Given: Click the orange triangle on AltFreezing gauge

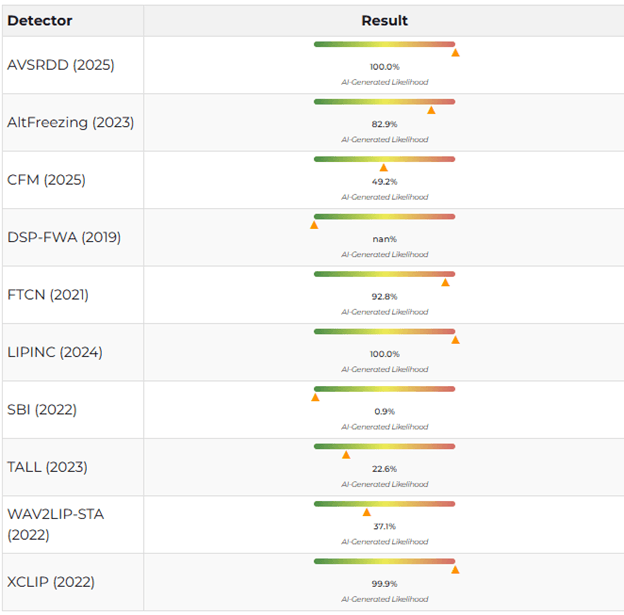Looking at the screenshot, I should [x=431, y=110].
